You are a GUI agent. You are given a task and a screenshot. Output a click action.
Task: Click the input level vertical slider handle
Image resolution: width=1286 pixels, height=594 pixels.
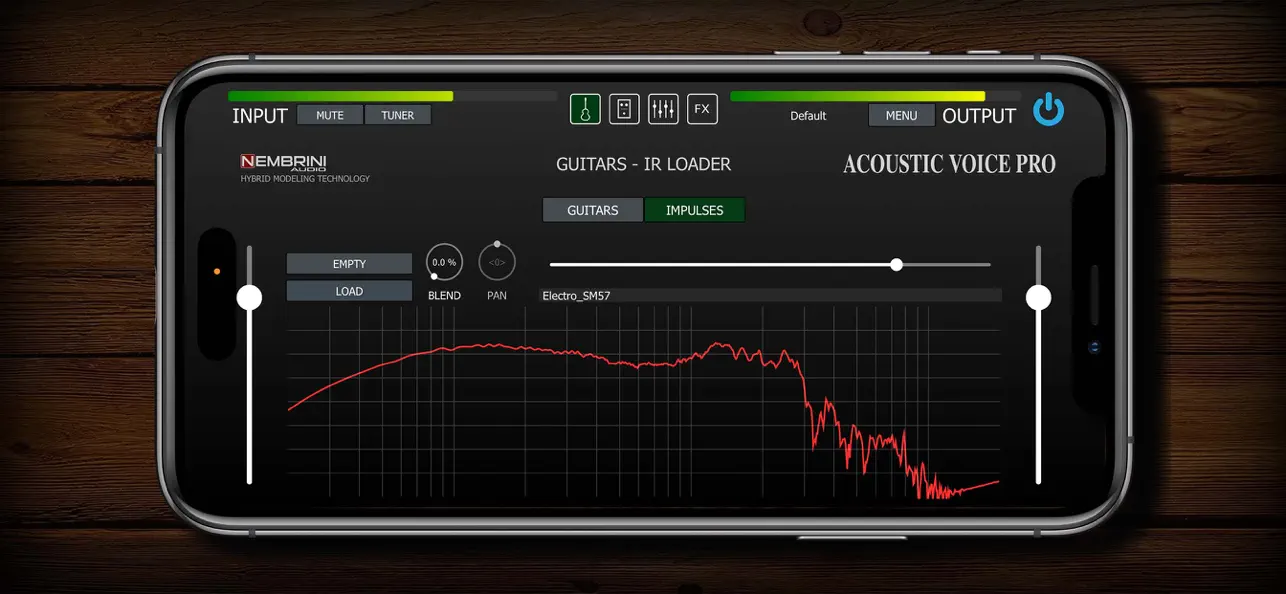pos(249,297)
